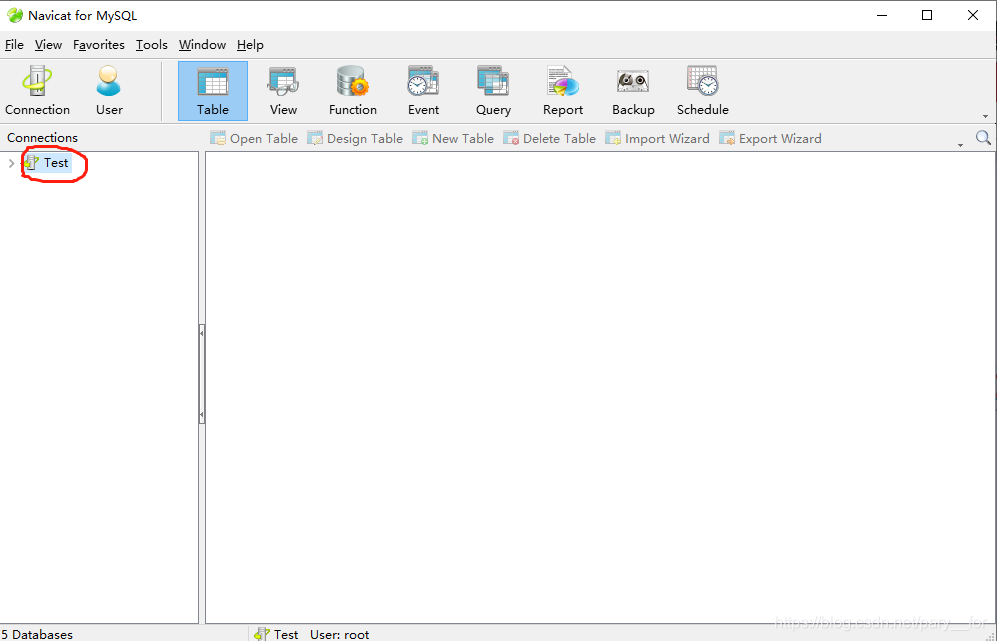Open the View menu
The width and height of the screenshot is (997, 641).
[x=48, y=45]
